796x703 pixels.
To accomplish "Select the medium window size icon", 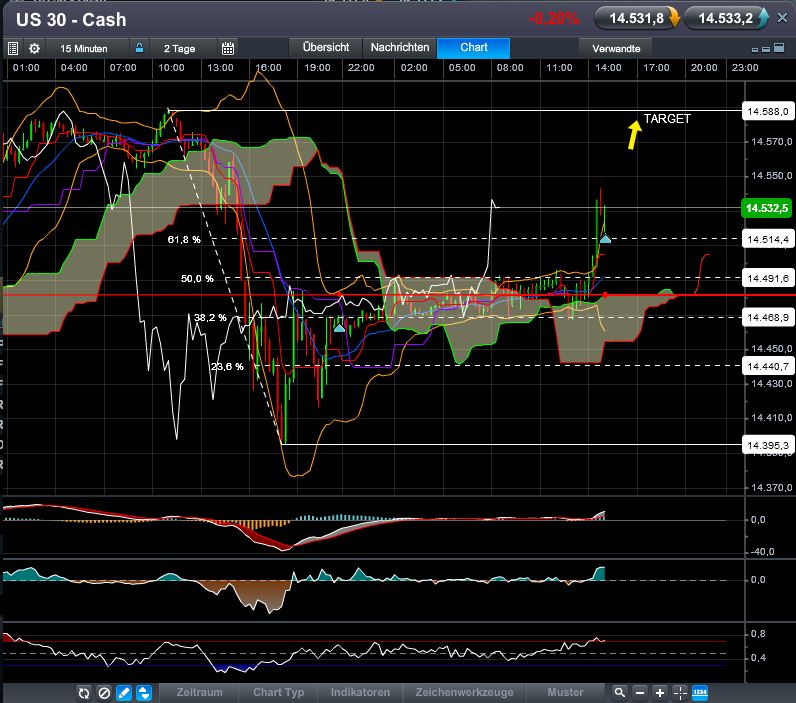I will [766, 49].
